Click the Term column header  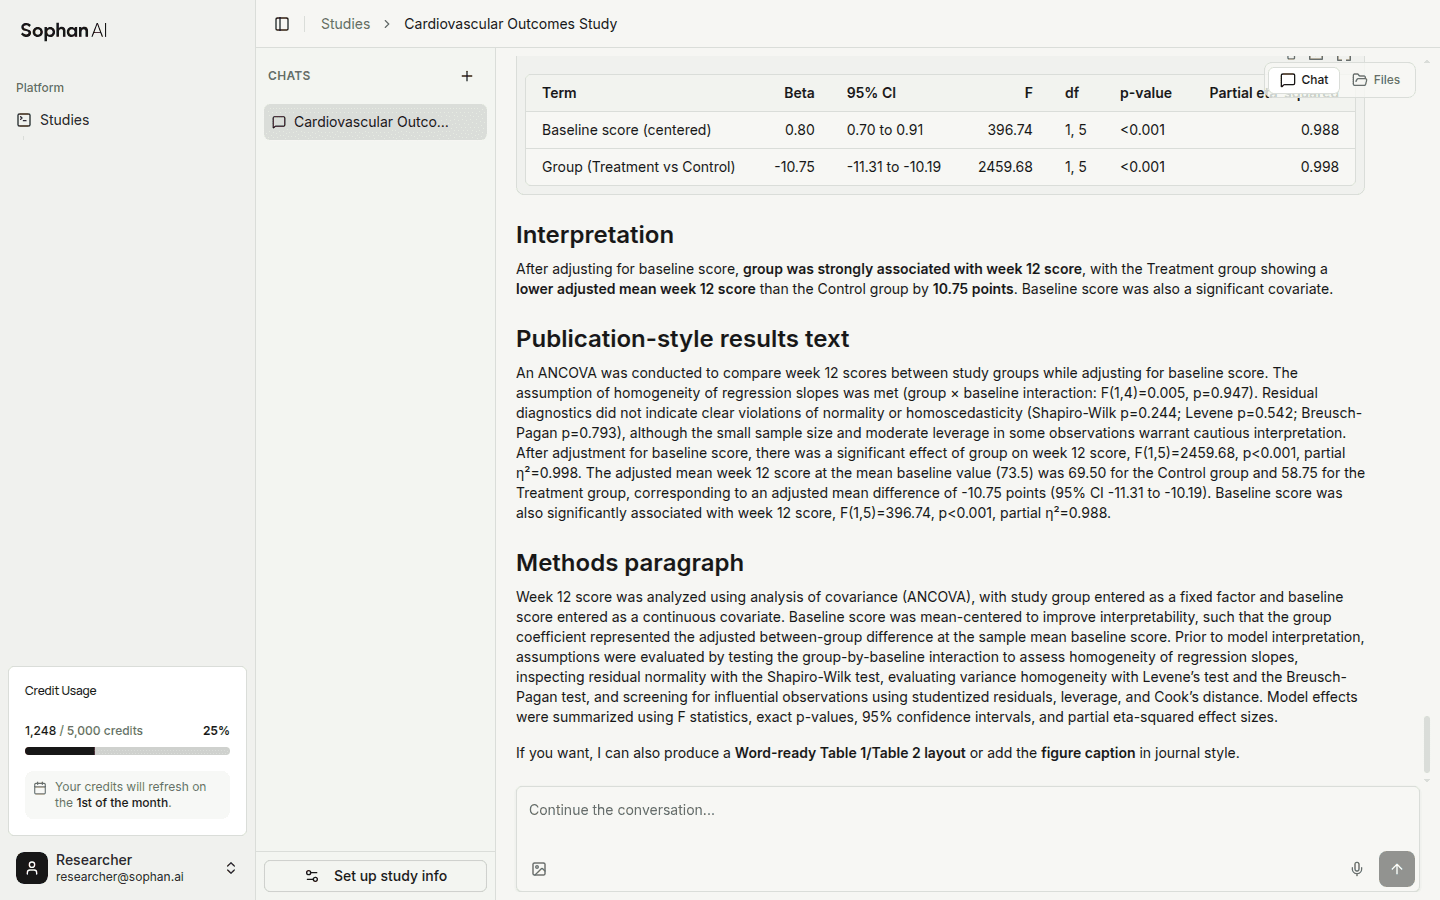pyautogui.click(x=559, y=93)
